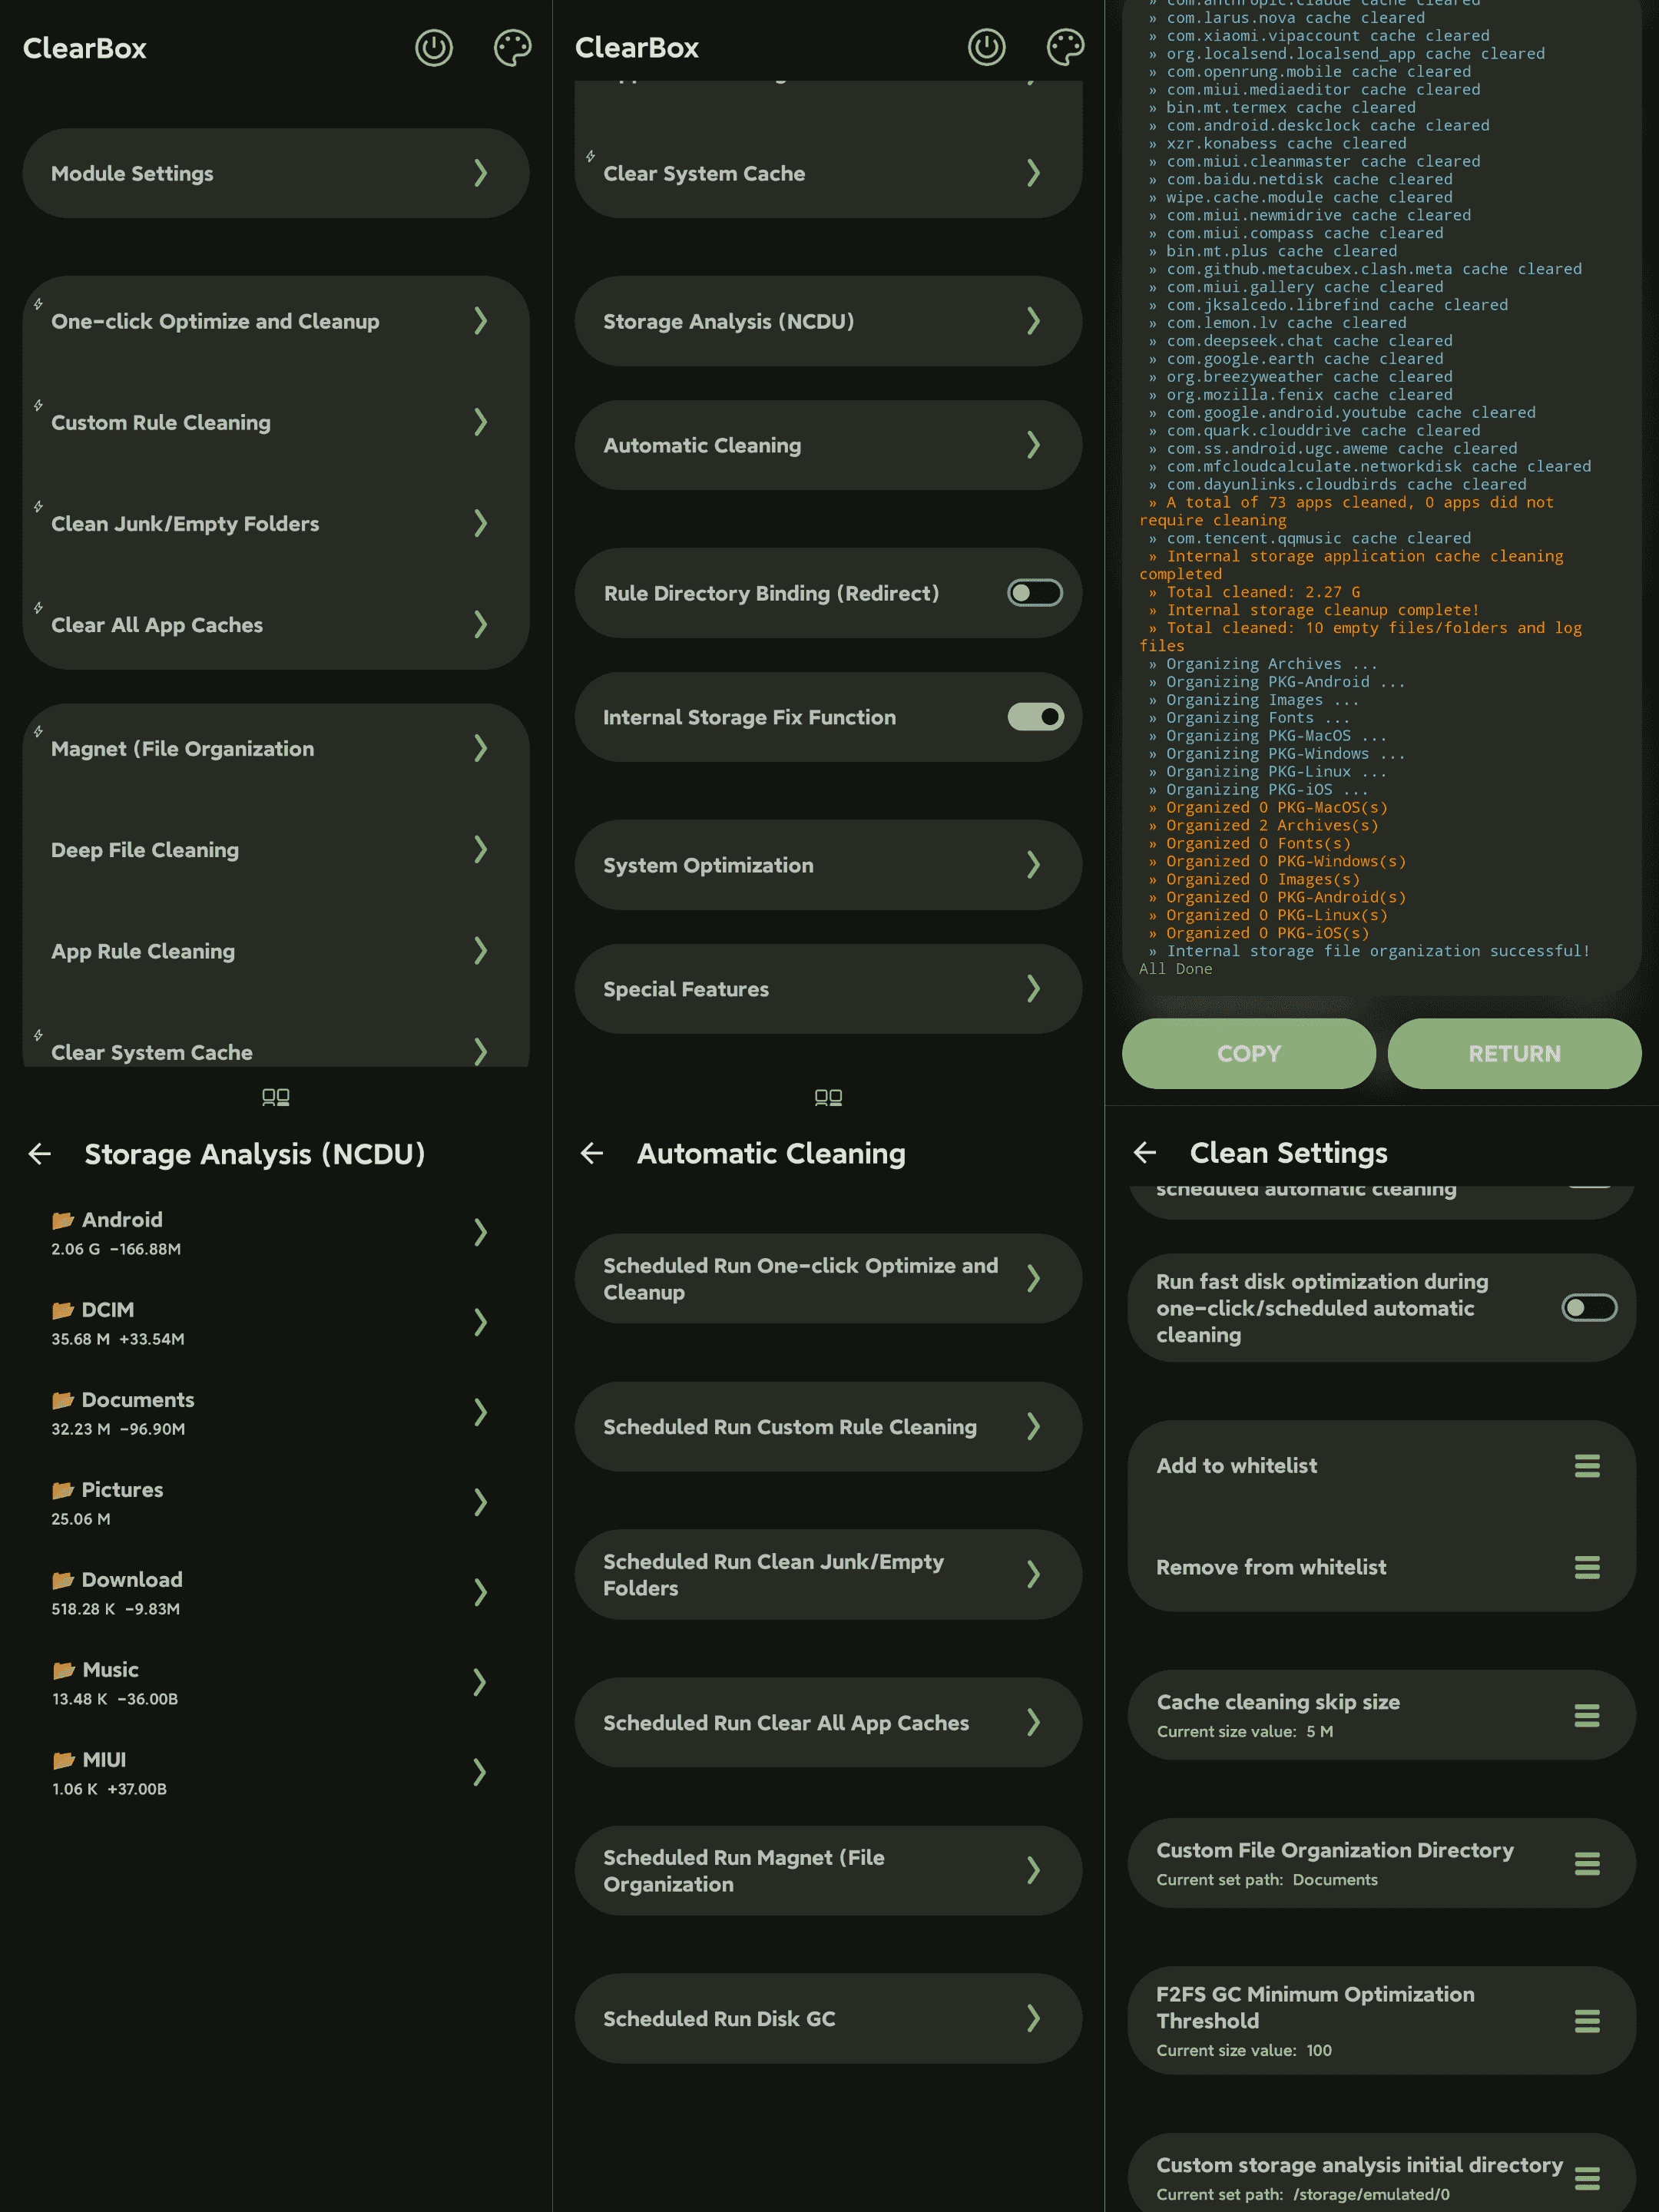Tap power icon in left ClearBox header
The width and height of the screenshot is (1659, 2212).
434,48
